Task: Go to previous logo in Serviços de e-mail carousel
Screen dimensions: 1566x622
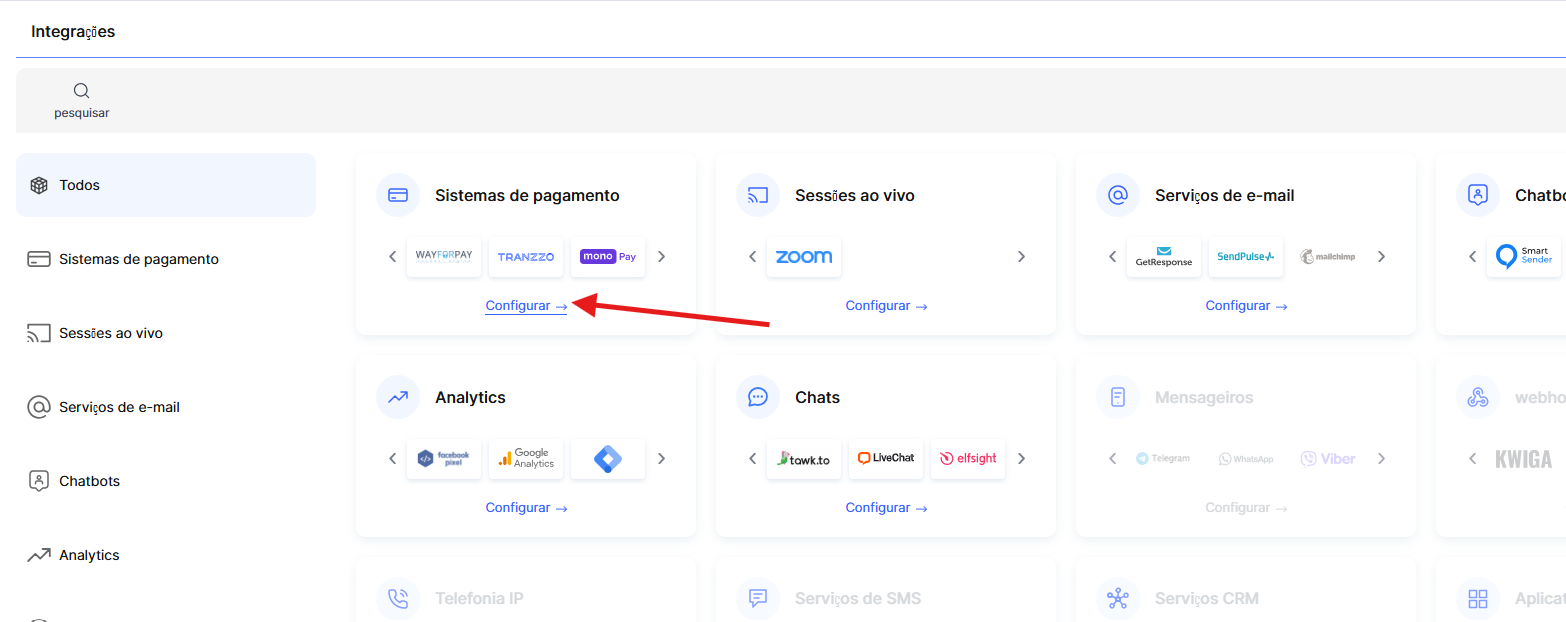Action: pyautogui.click(x=1113, y=257)
